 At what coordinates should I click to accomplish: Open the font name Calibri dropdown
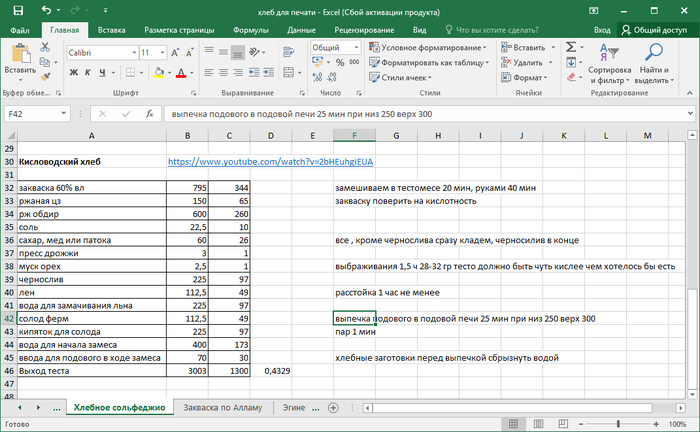click(132, 52)
